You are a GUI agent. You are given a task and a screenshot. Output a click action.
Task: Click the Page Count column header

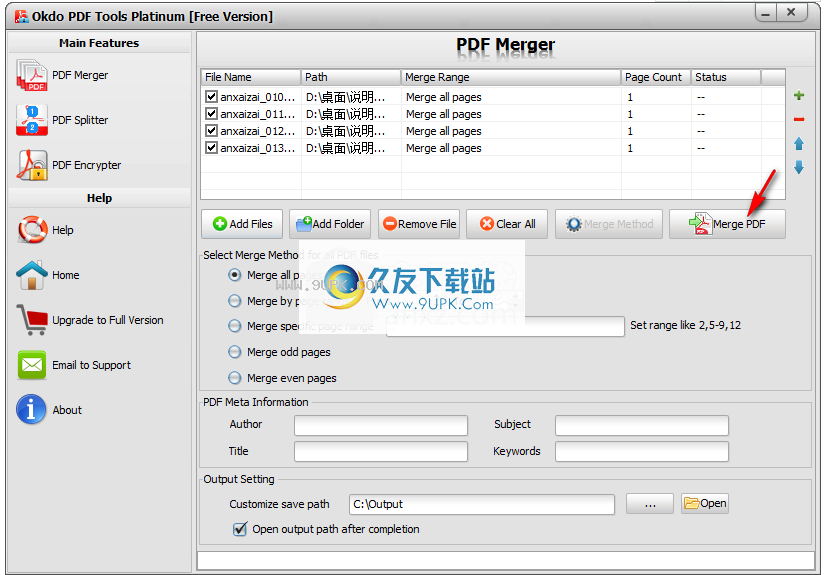point(656,77)
